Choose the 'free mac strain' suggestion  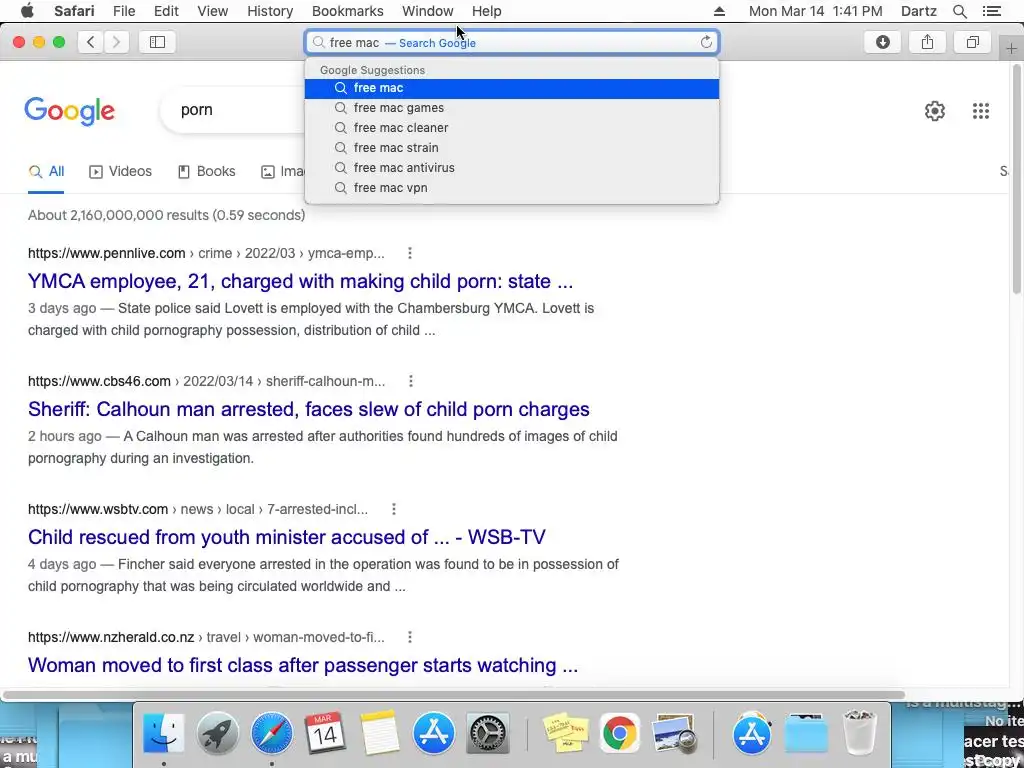(512, 148)
